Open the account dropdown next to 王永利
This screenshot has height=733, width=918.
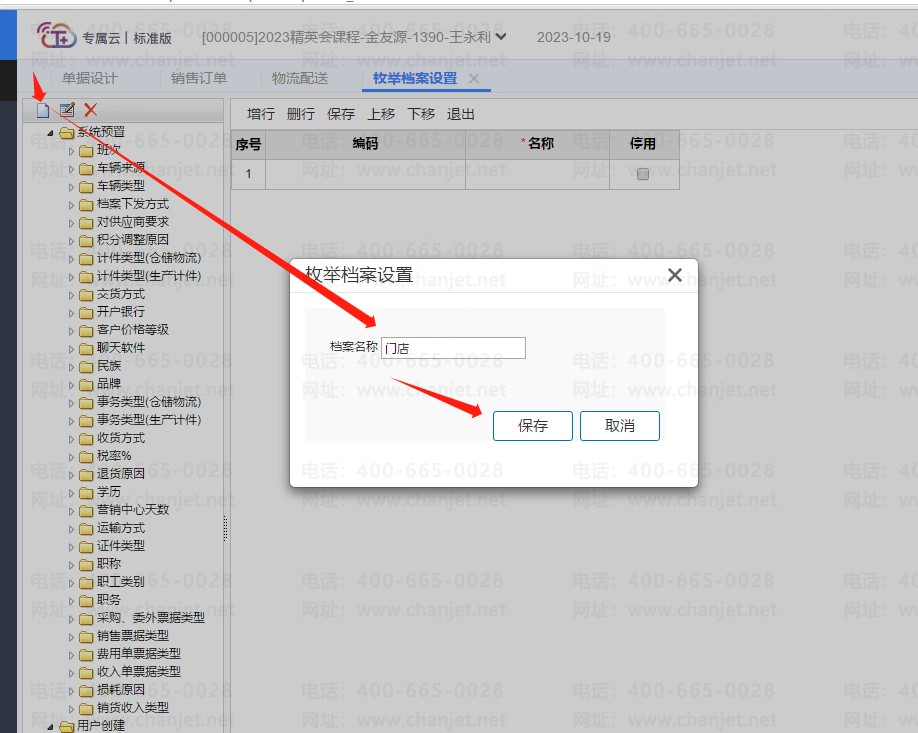click(501, 37)
